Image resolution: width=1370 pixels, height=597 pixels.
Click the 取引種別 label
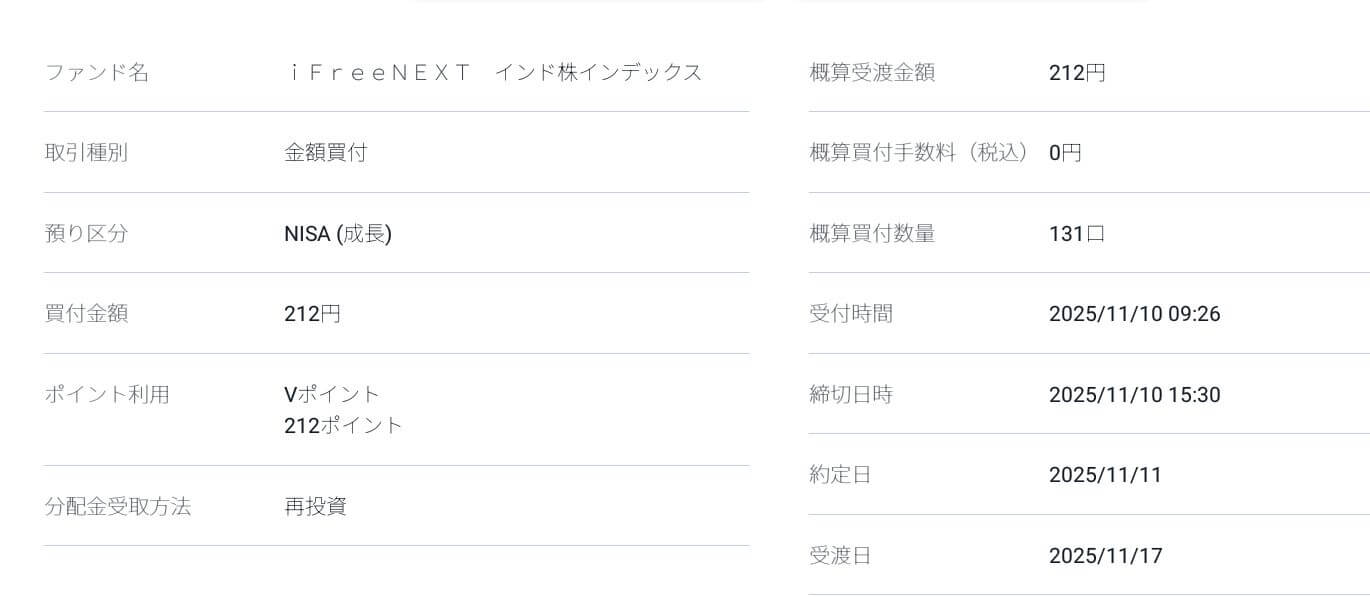click(x=86, y=153)
